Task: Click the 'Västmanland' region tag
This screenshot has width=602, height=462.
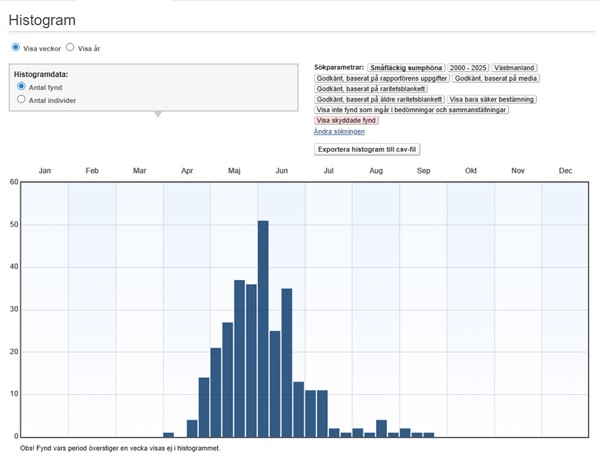Action: tap(517, 67)
